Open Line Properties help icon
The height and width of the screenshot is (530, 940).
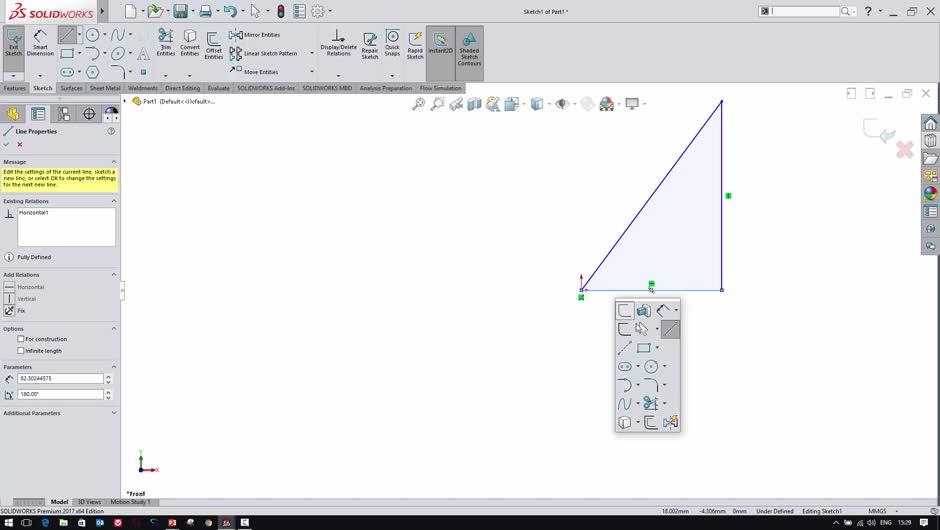pos(111,131)
